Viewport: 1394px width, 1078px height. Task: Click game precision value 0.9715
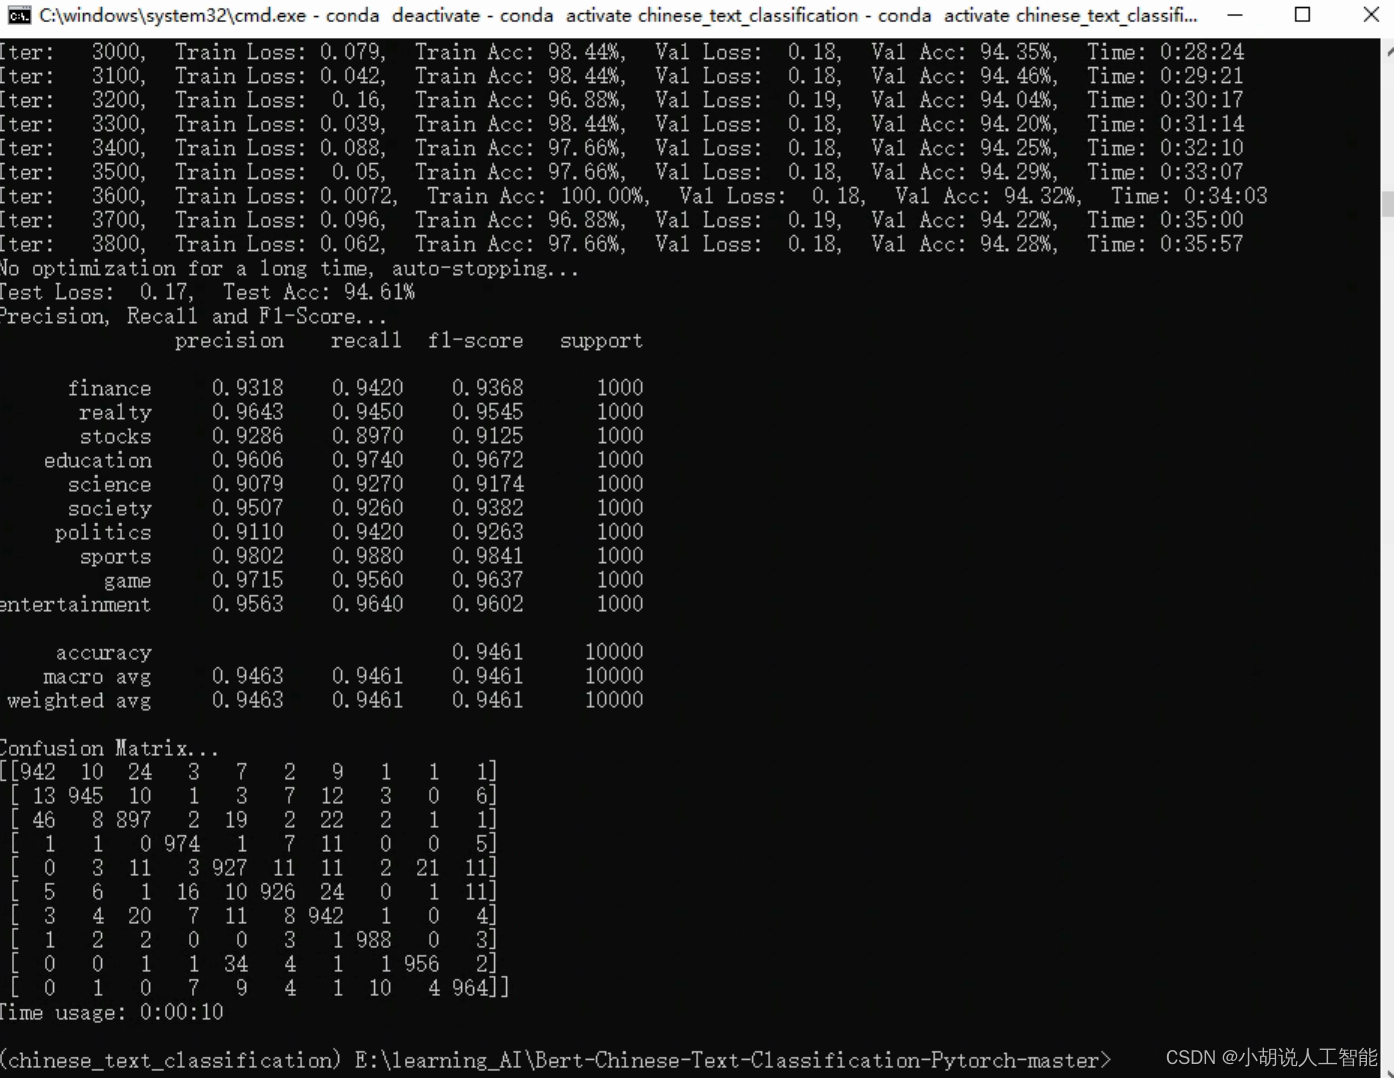pos(247,580)
